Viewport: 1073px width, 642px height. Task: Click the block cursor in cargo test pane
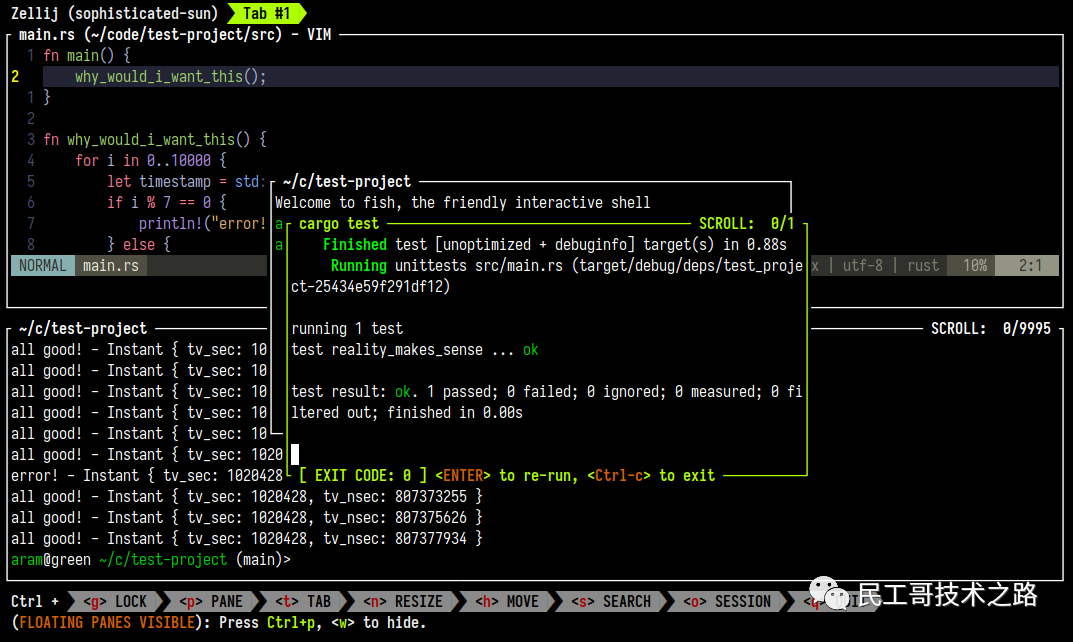(295, 454)
